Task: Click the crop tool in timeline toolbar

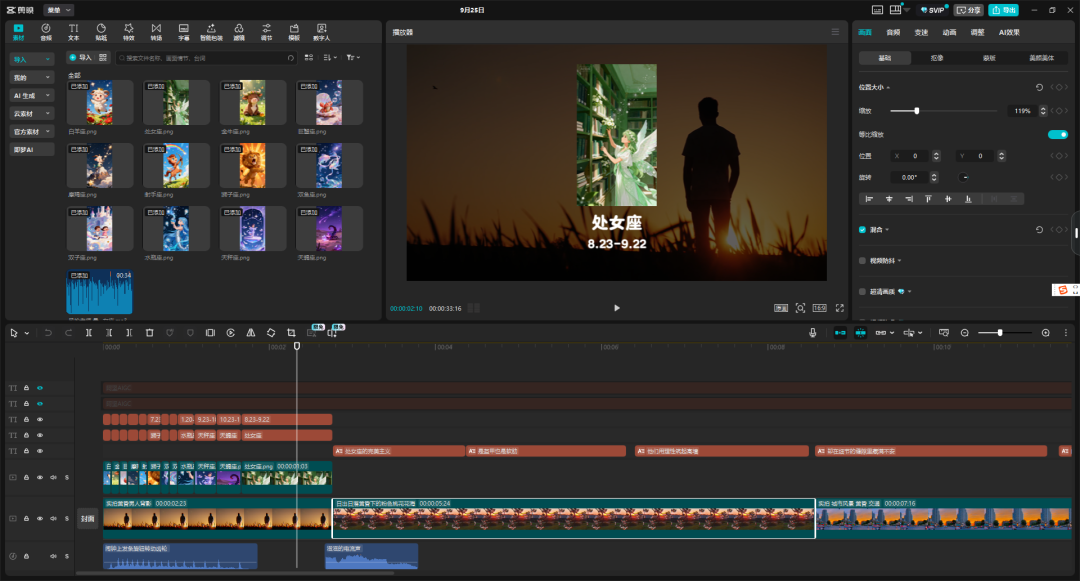Action: click(291, 332)
